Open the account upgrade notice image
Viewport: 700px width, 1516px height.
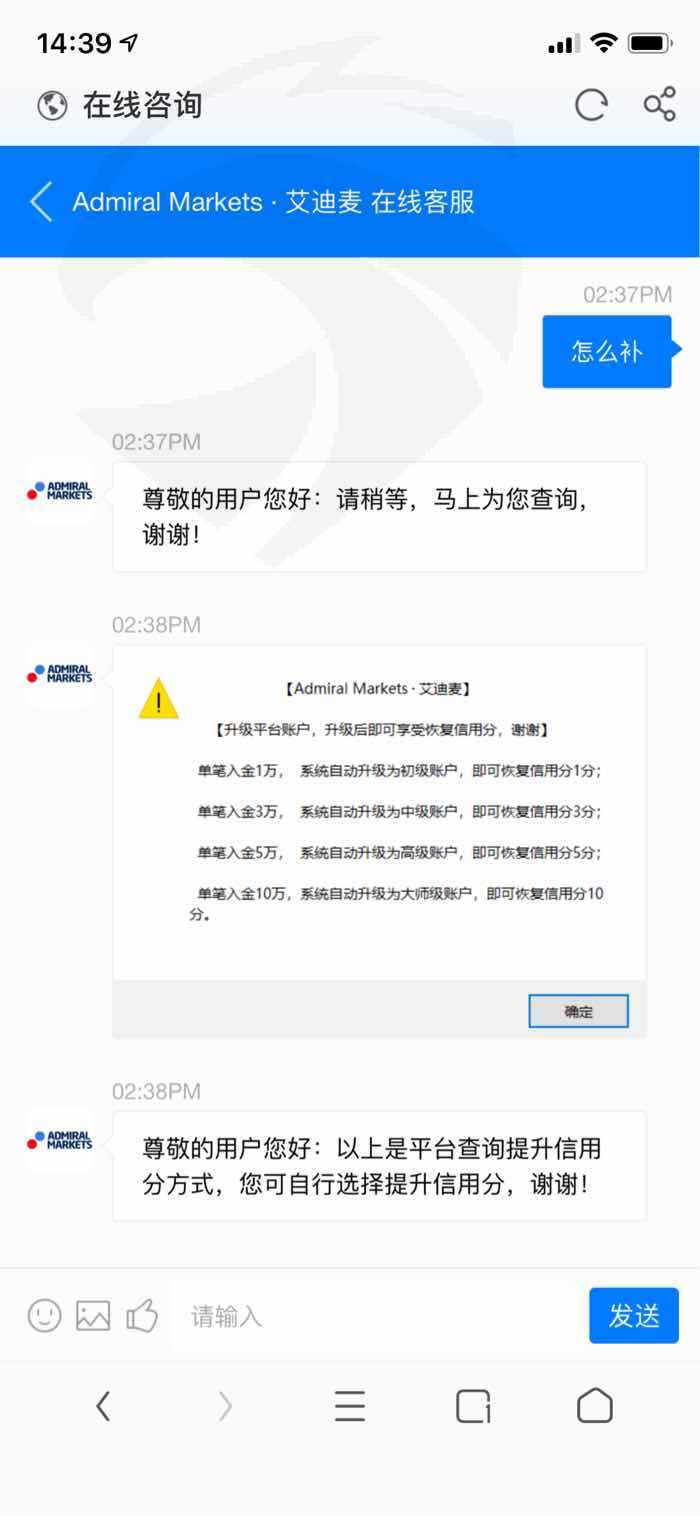point(379,842)
